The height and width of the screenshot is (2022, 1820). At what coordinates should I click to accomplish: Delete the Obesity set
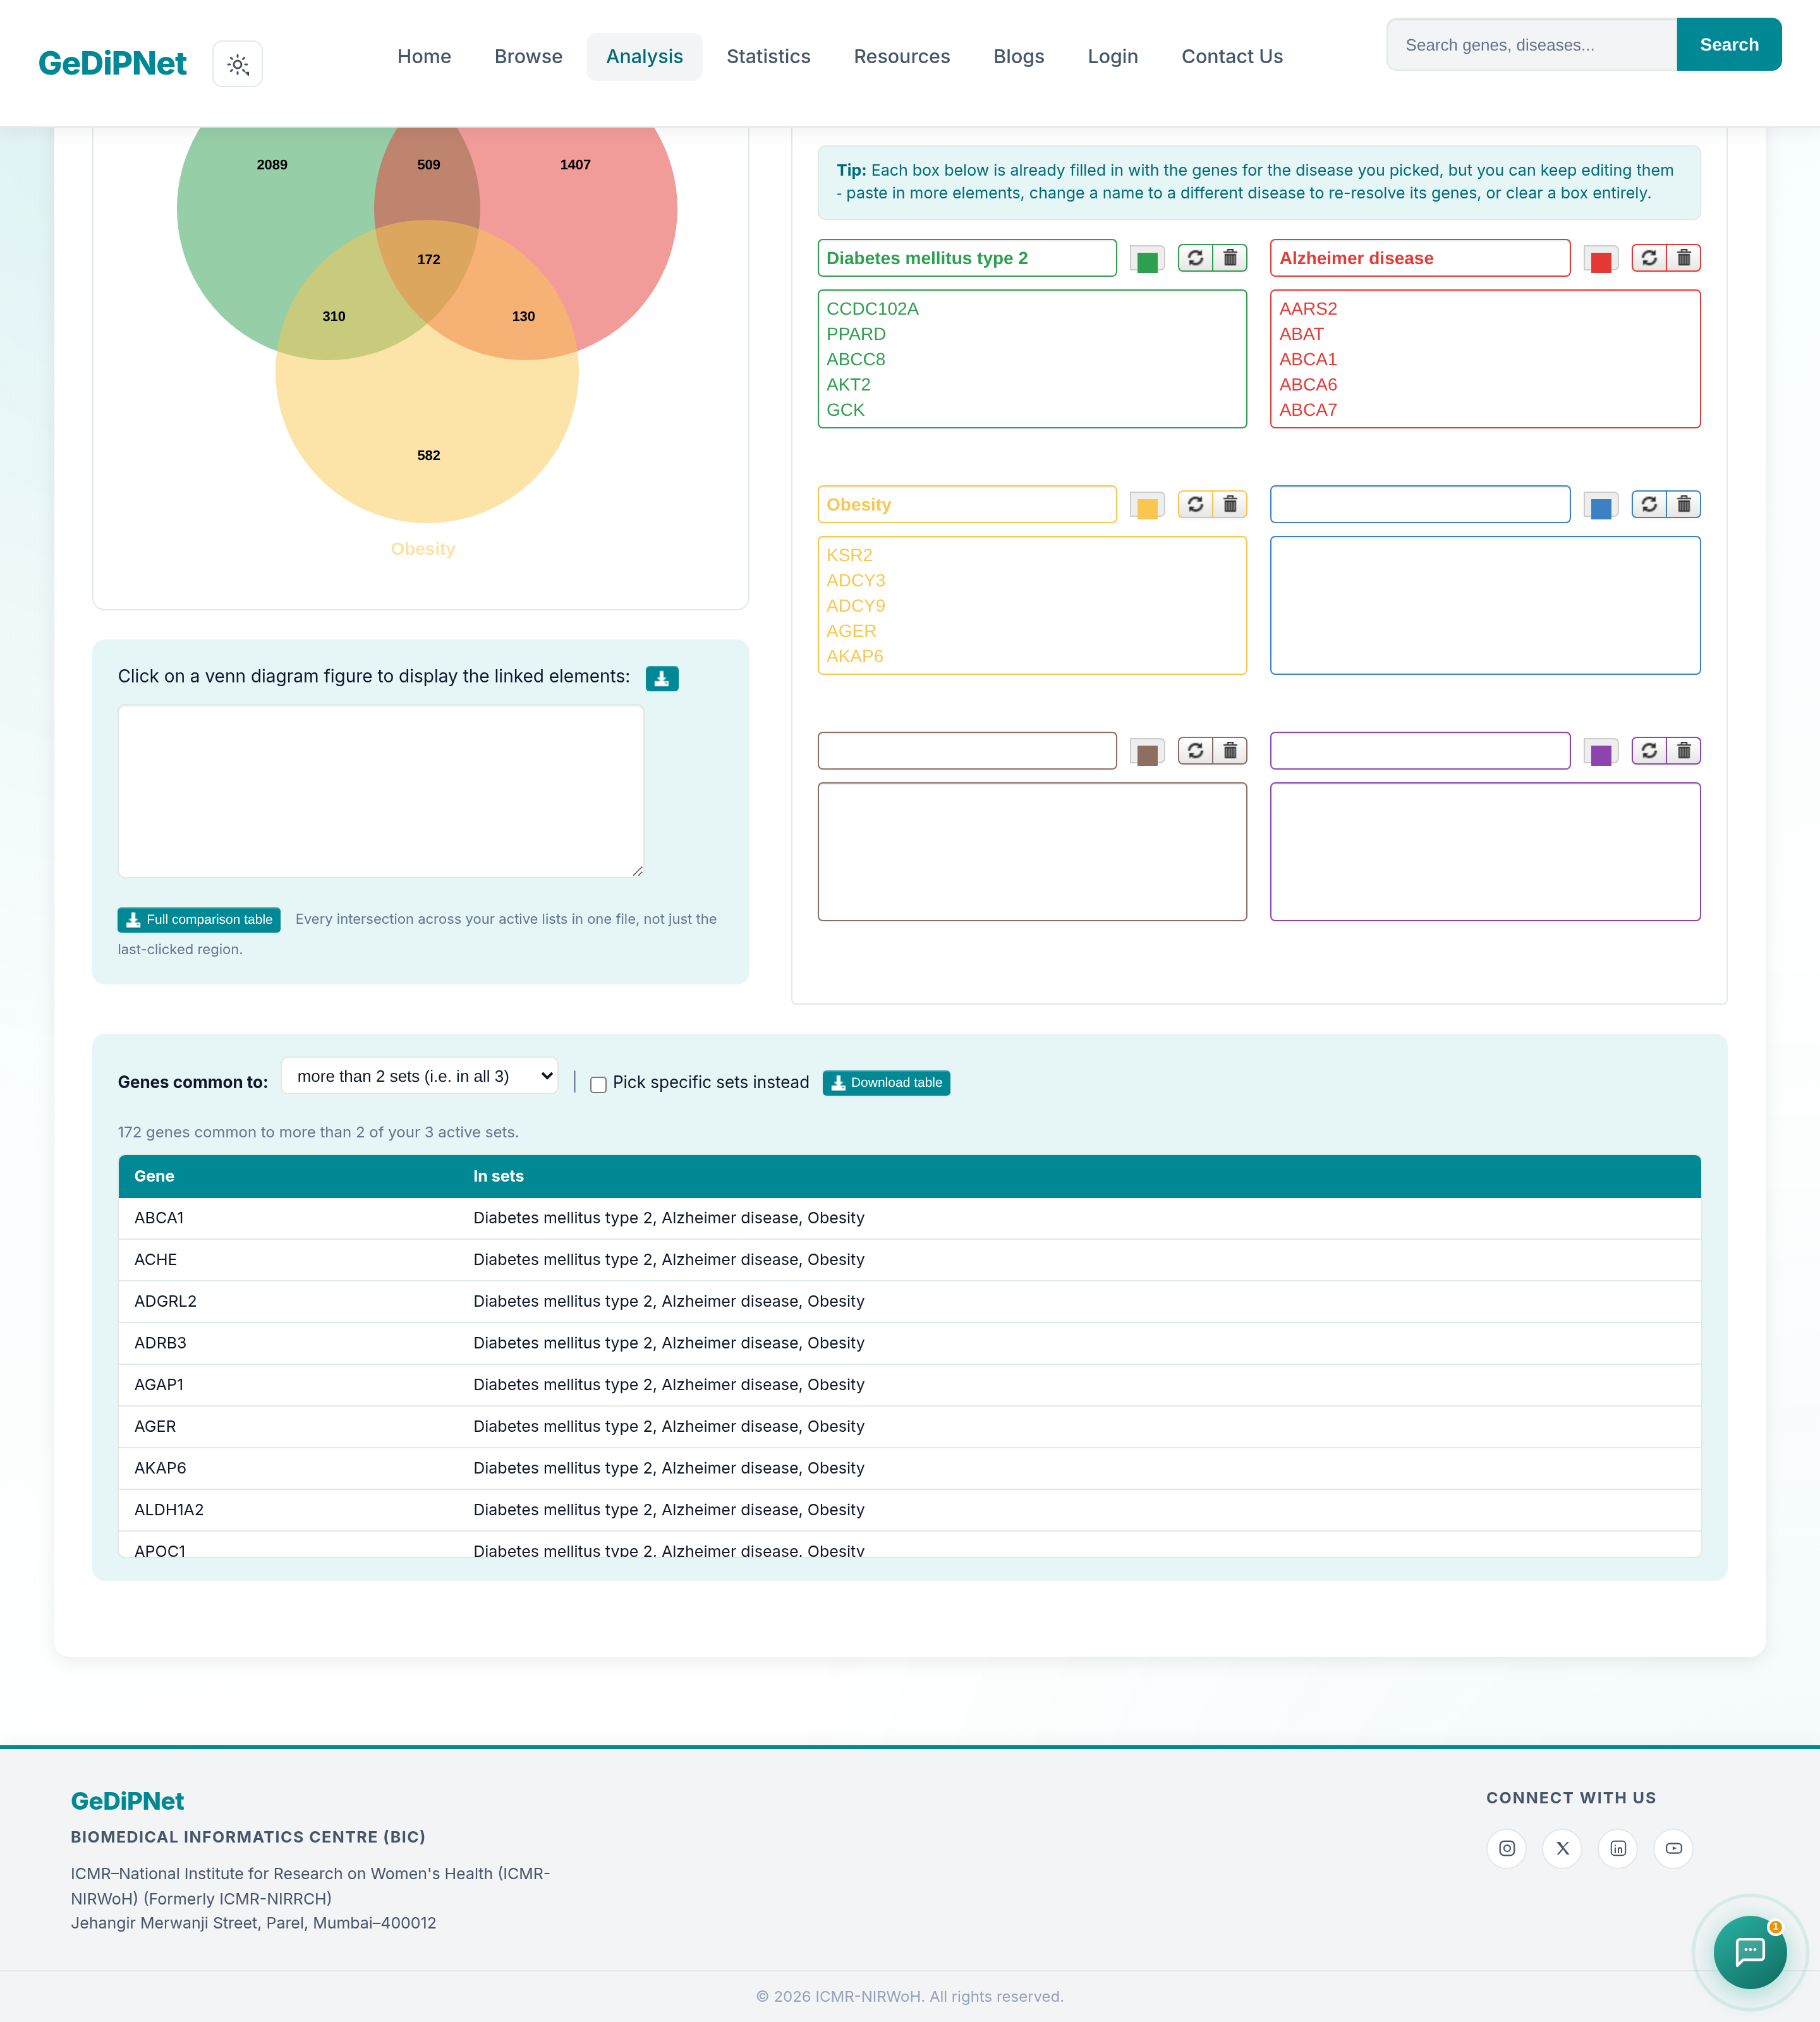pos(1230,504)
